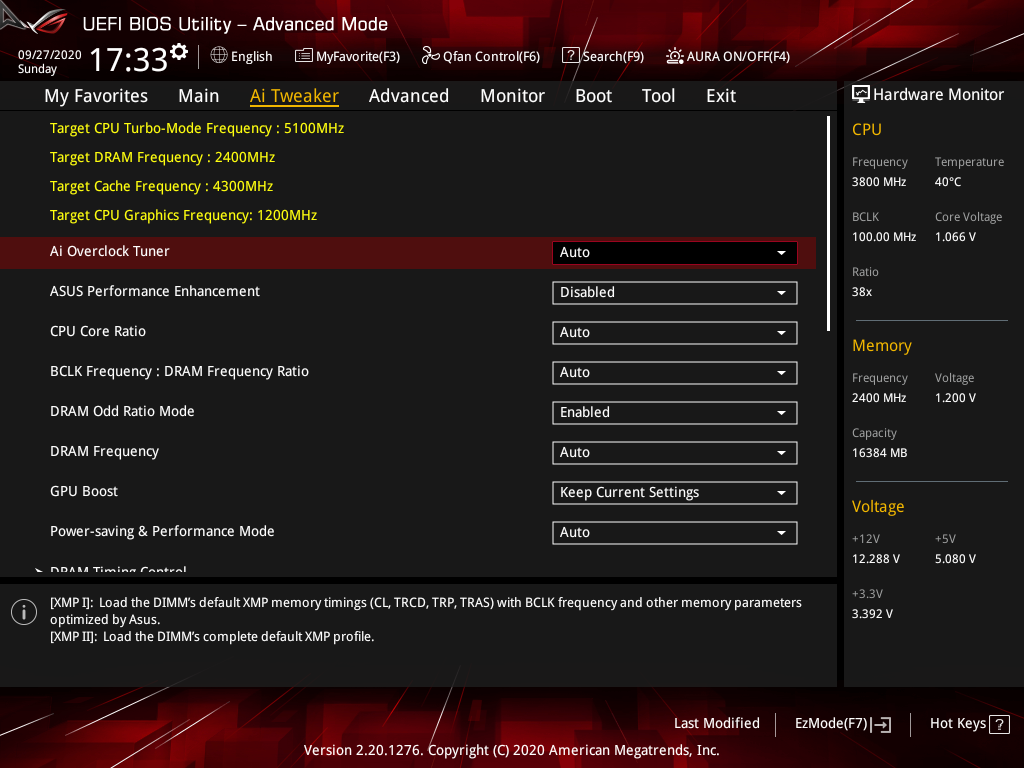The width and height of the screenshot is (1024, 768).
Task: Show Hot Keys help
Action: coord(969,724)
